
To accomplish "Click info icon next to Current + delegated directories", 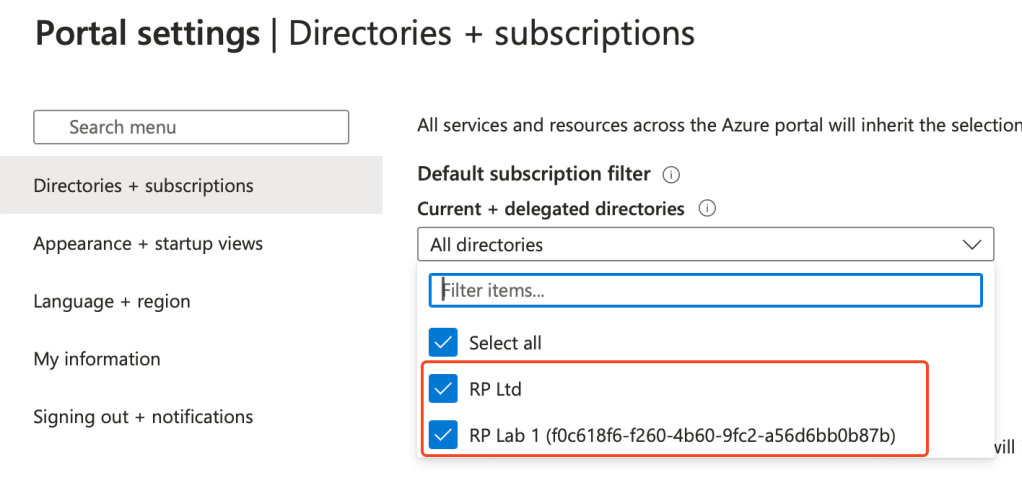I will click(x=707, y=210).
